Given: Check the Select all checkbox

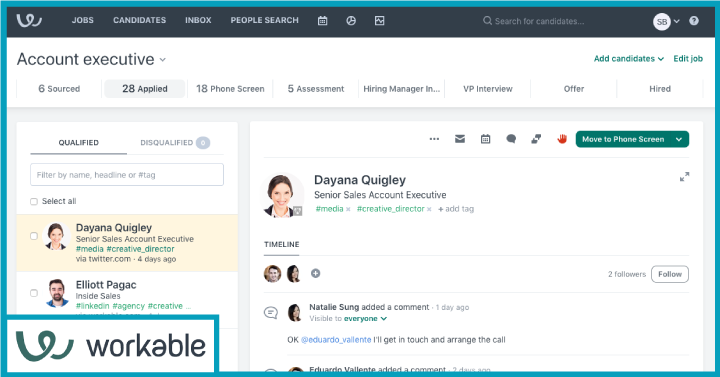Looking at the screenshot, I should click(34, 202).
